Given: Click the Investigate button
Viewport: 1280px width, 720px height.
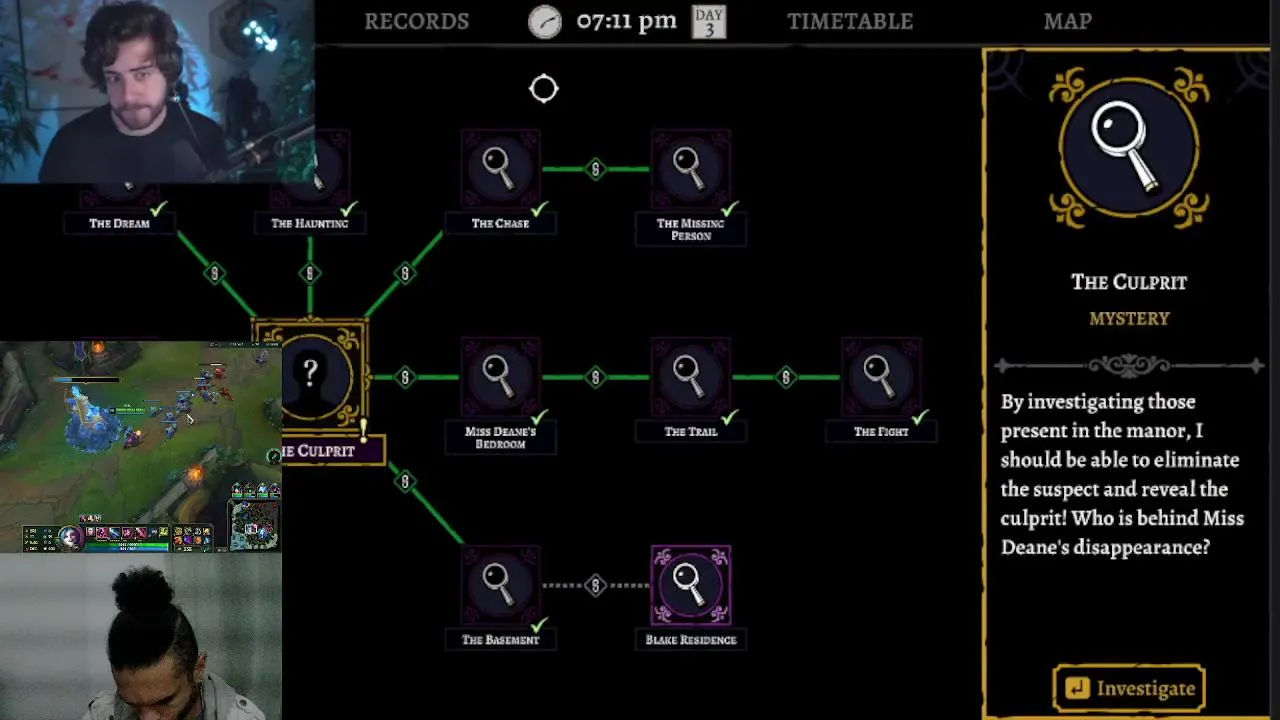Looking at the screenshot, I should [x=1129, y=688].
